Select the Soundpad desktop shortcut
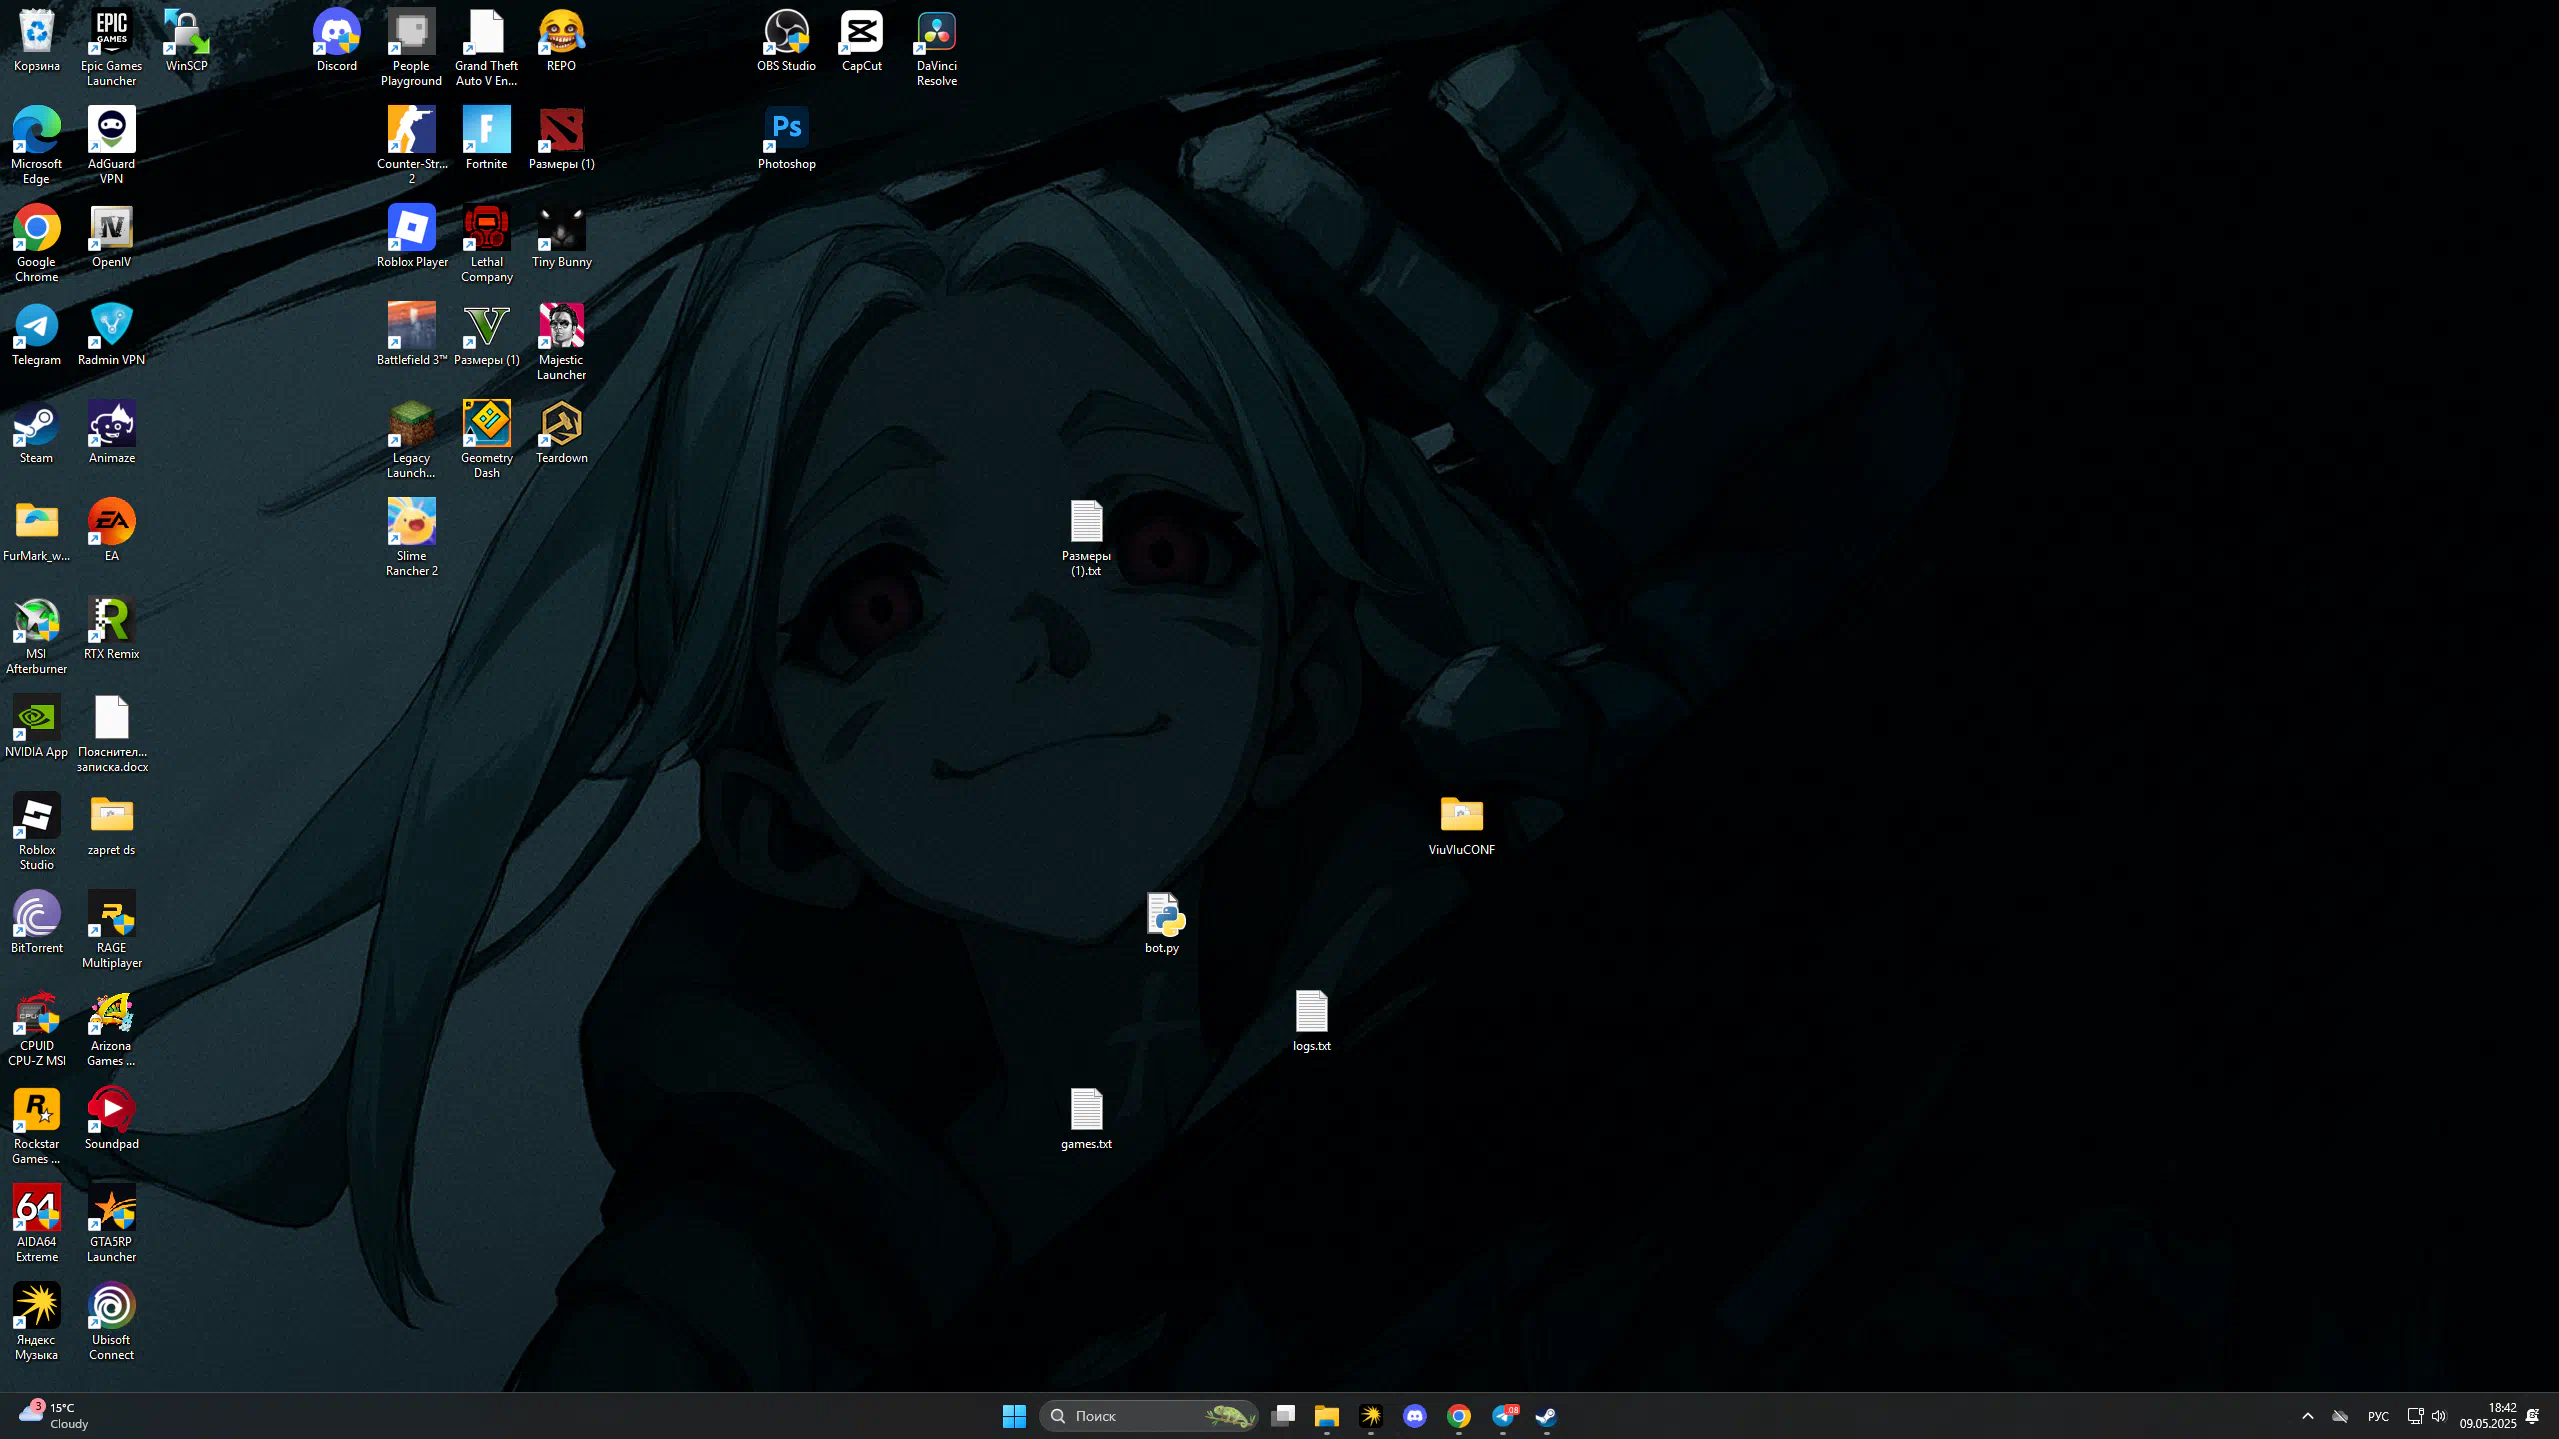 tap(111, 1119)
